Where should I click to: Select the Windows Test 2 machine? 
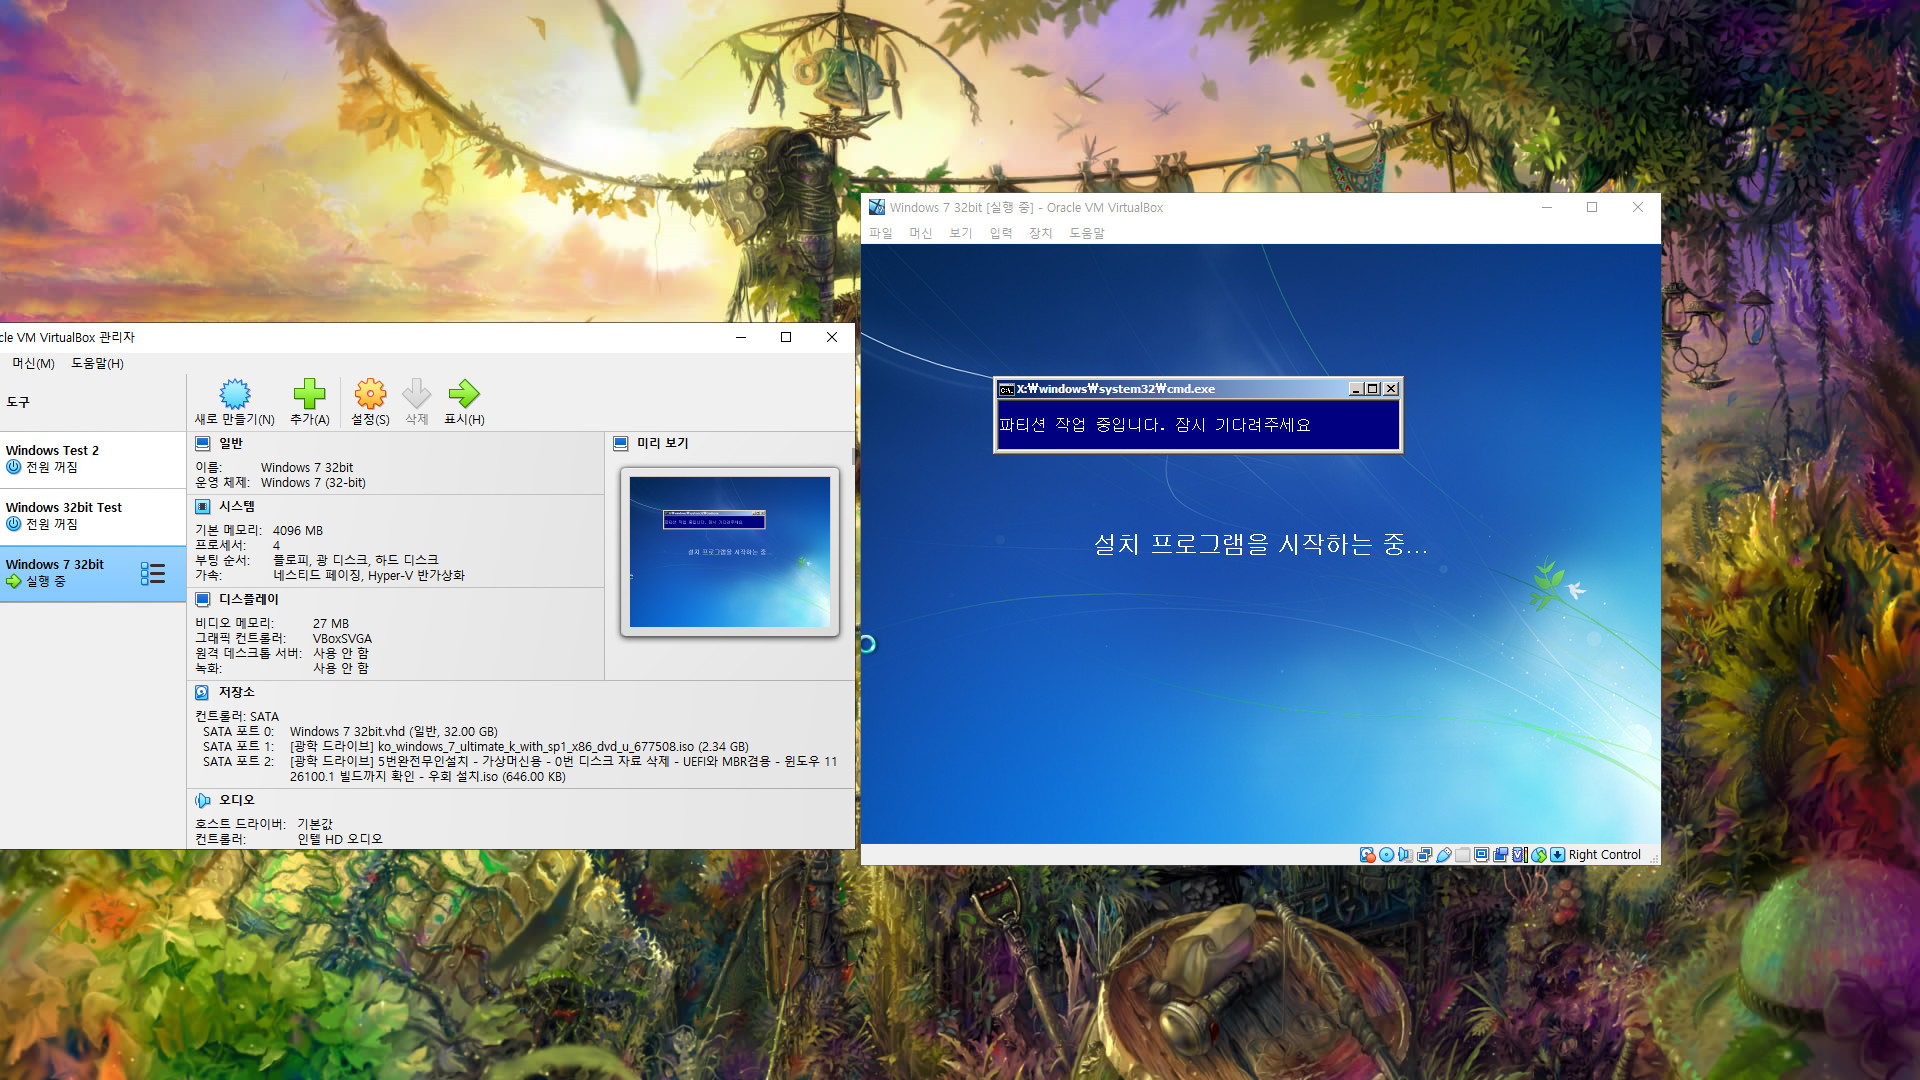click(x=92, y=459)
